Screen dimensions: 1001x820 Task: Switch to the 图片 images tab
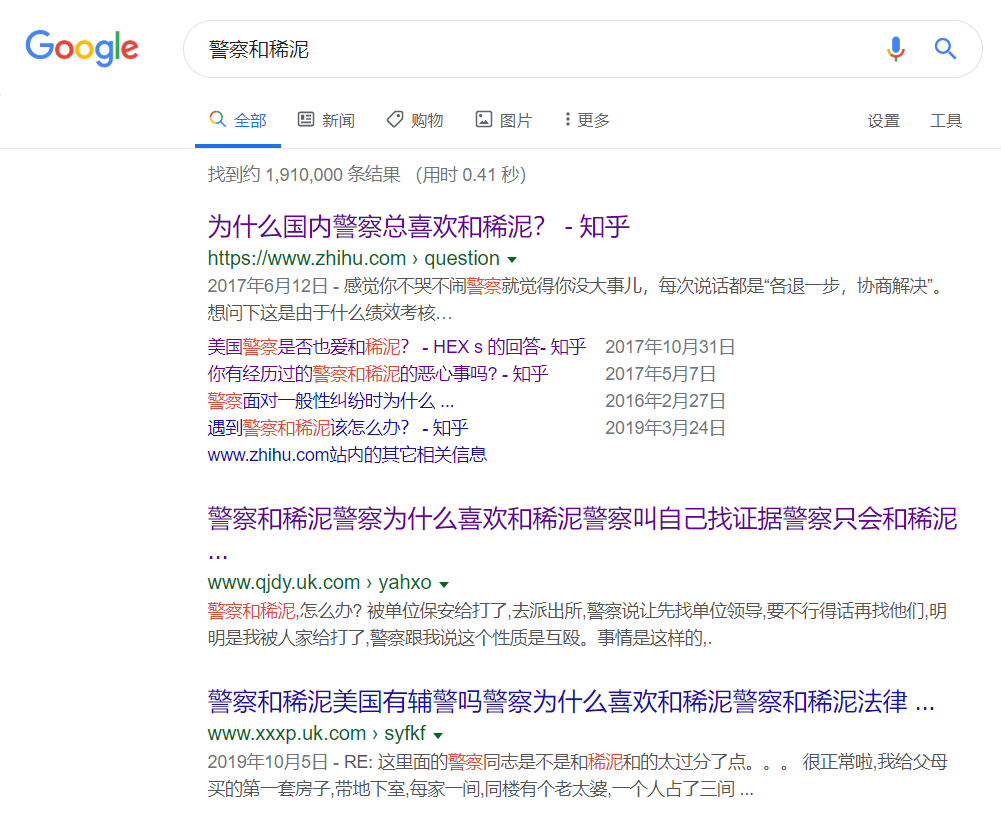(x=504, y=120)
